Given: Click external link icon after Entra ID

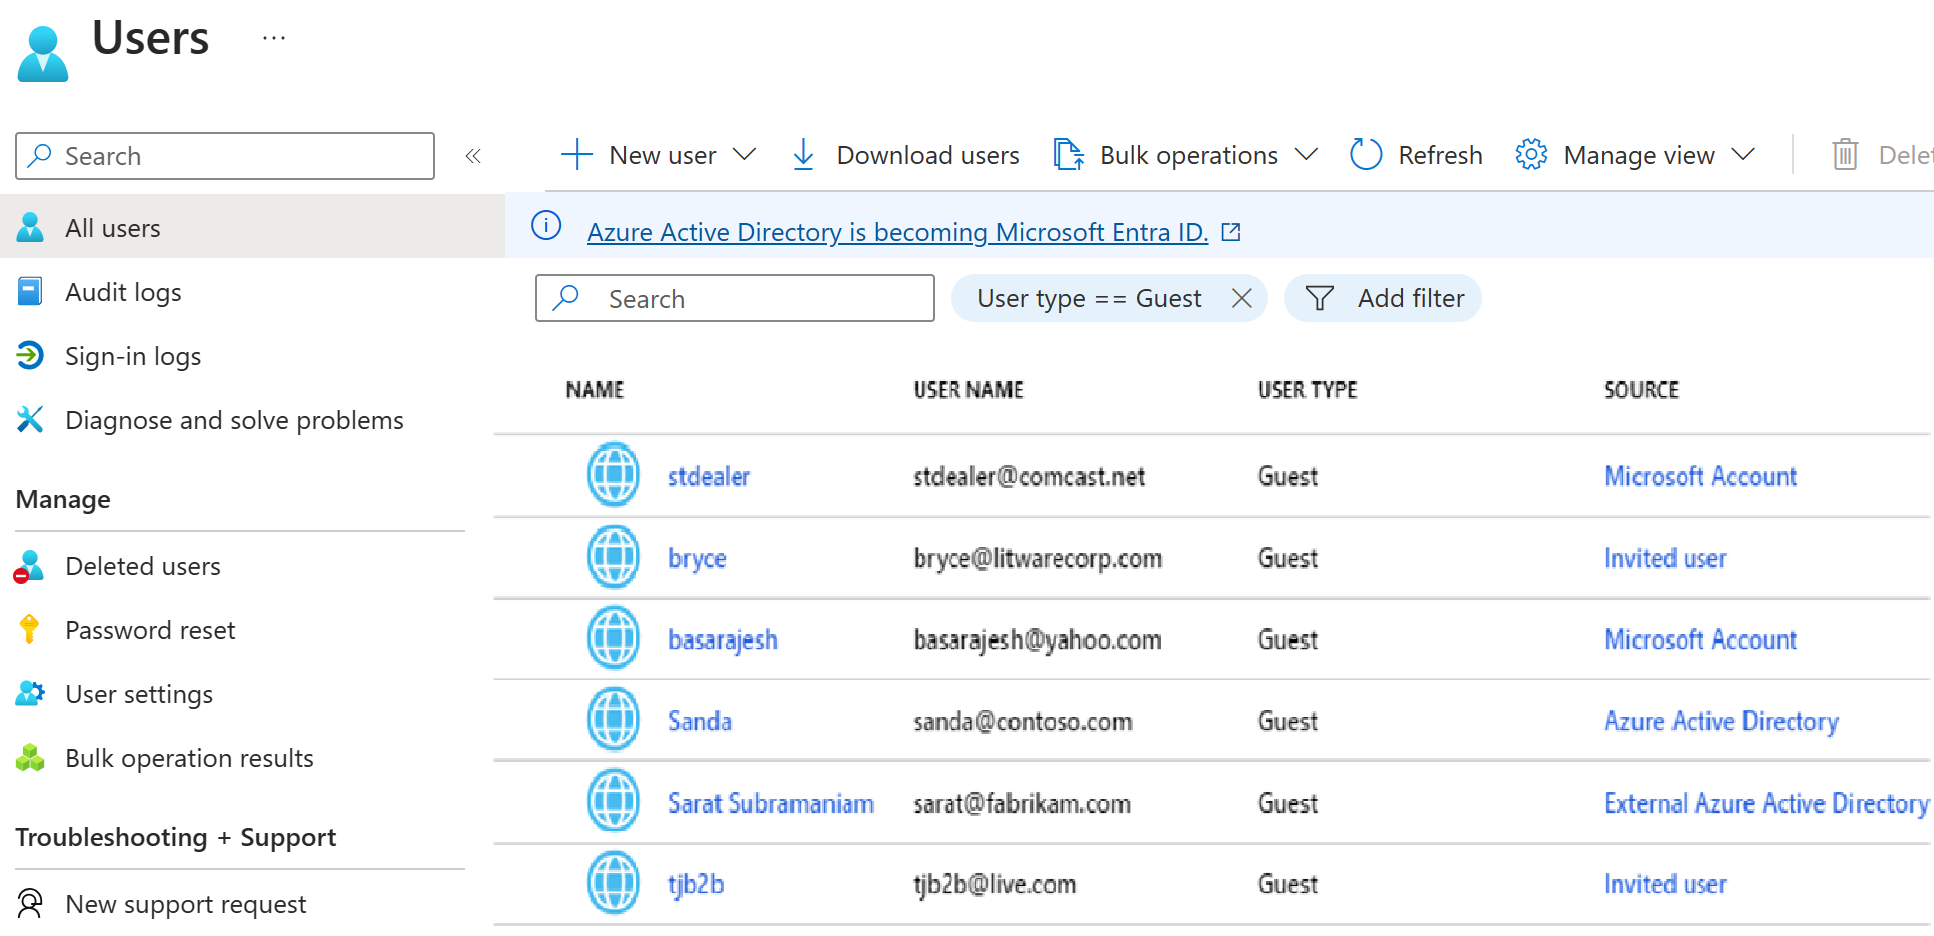Looking at the screenshot, I should point(1231,232).
